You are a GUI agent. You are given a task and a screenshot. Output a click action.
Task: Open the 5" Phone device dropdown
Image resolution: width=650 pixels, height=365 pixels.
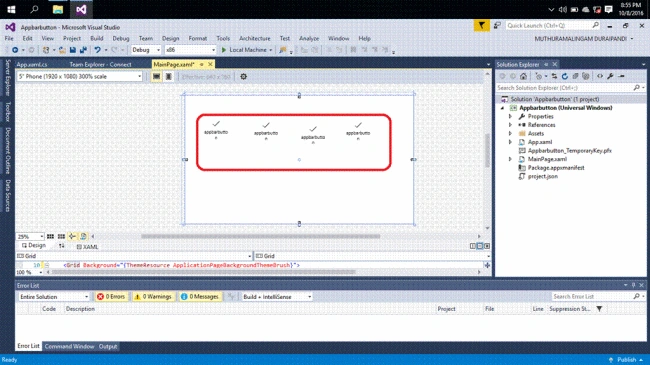coord(80,77)
